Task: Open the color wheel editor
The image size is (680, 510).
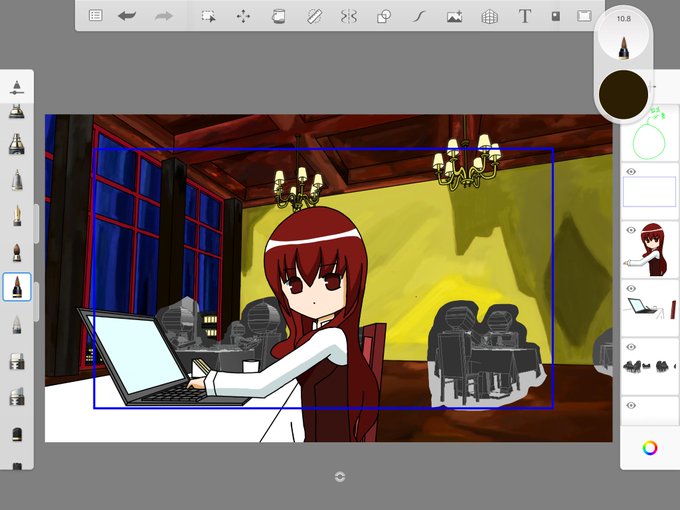Action: 650,448
